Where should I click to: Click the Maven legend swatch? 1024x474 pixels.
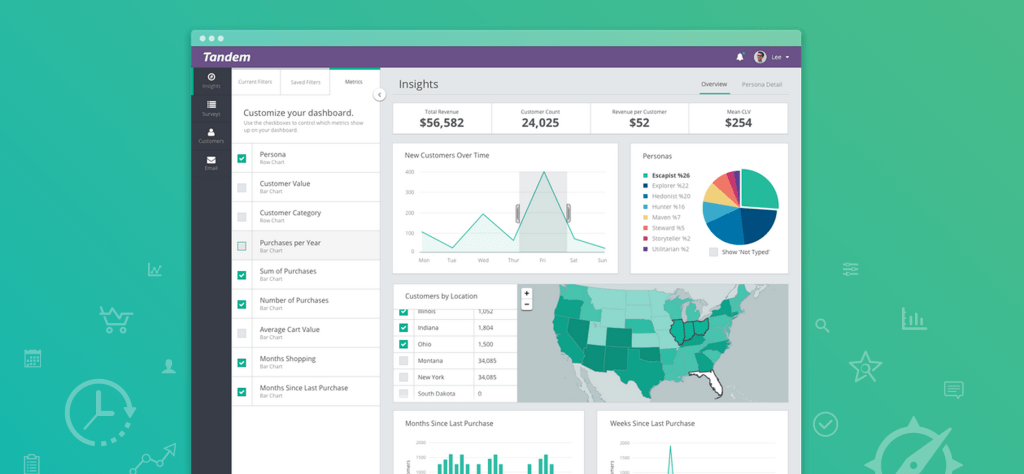(x=645, y=217)
